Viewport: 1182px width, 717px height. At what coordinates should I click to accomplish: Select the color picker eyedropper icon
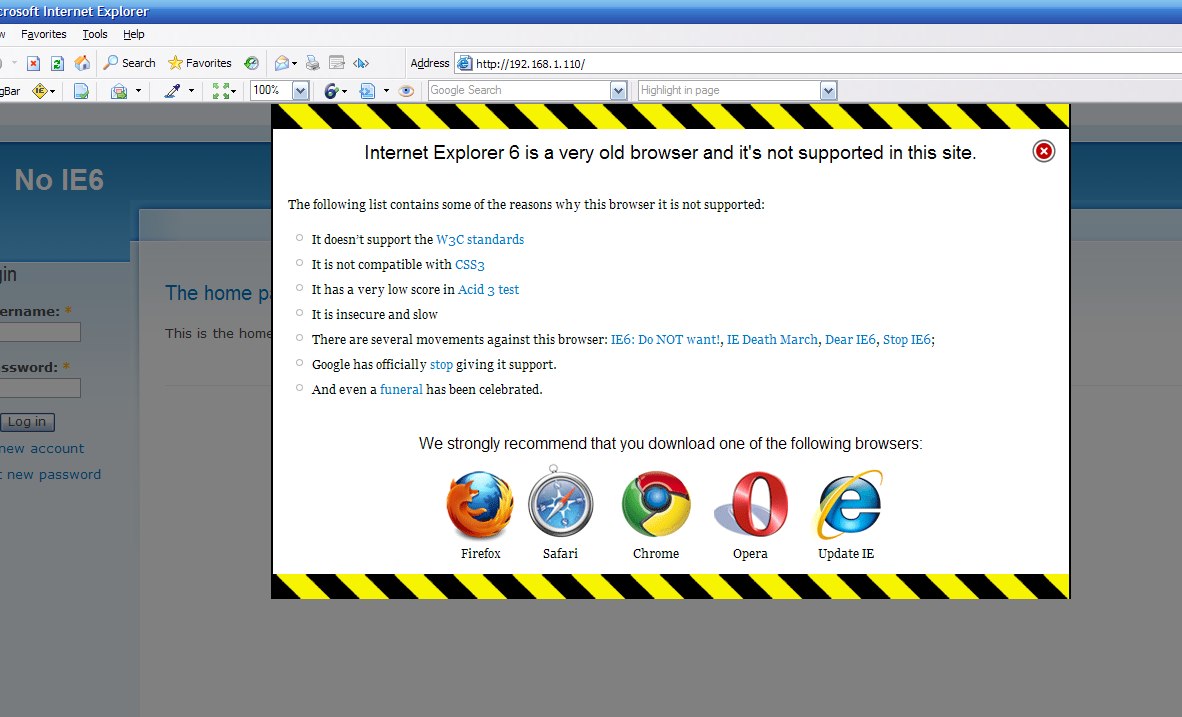(173, 91)
